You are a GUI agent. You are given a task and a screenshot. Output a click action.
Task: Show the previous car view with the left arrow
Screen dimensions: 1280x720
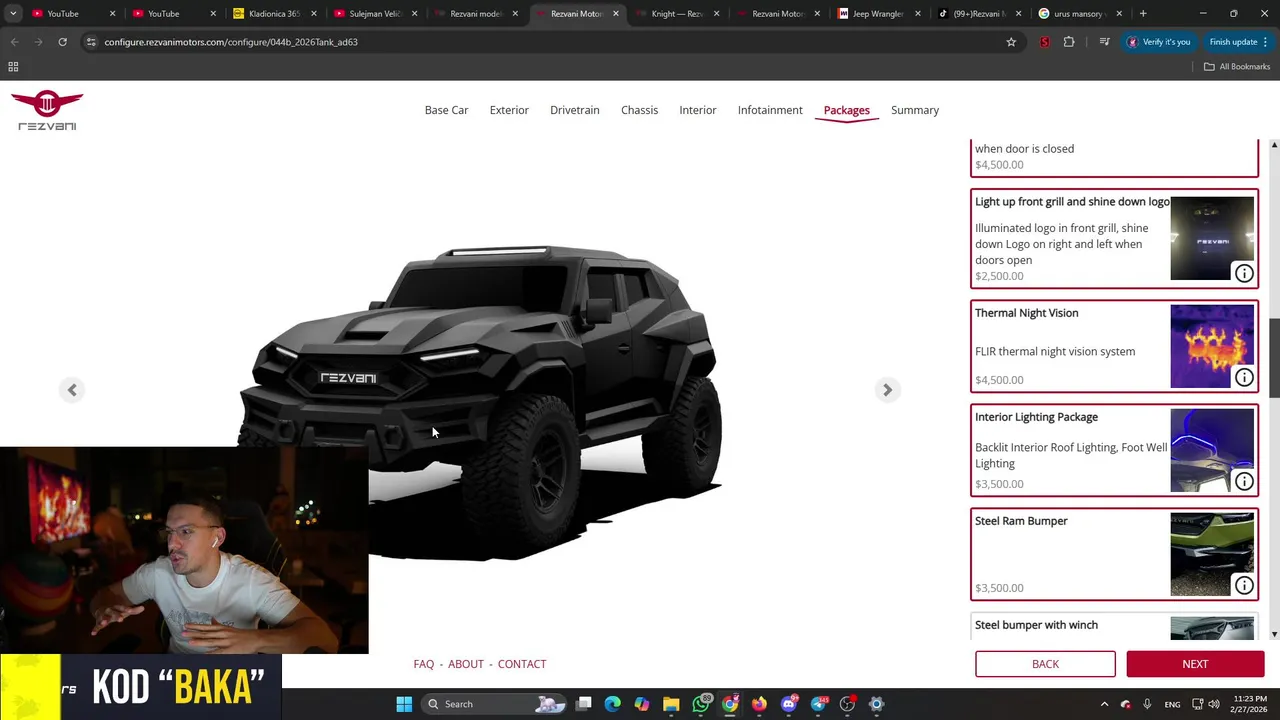(x=72, y=390)
